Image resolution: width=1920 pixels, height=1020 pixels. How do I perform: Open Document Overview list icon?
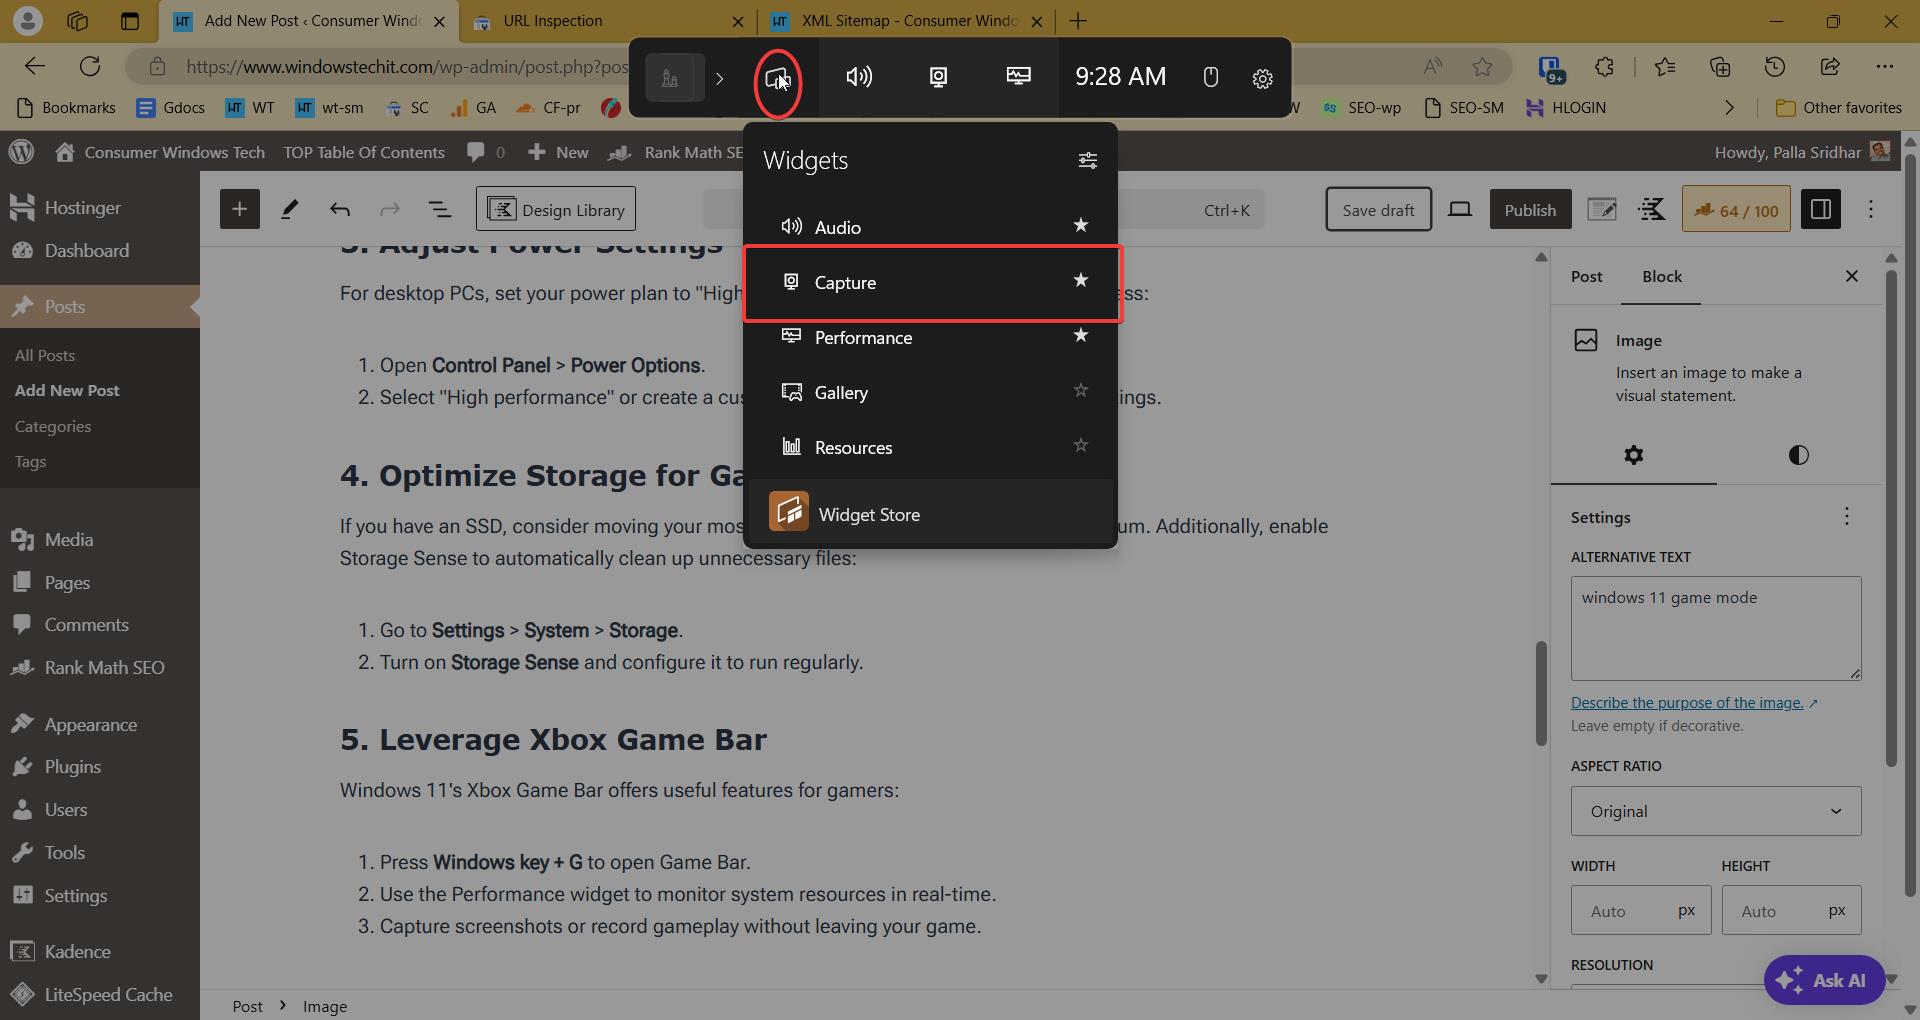pos(439,209)
